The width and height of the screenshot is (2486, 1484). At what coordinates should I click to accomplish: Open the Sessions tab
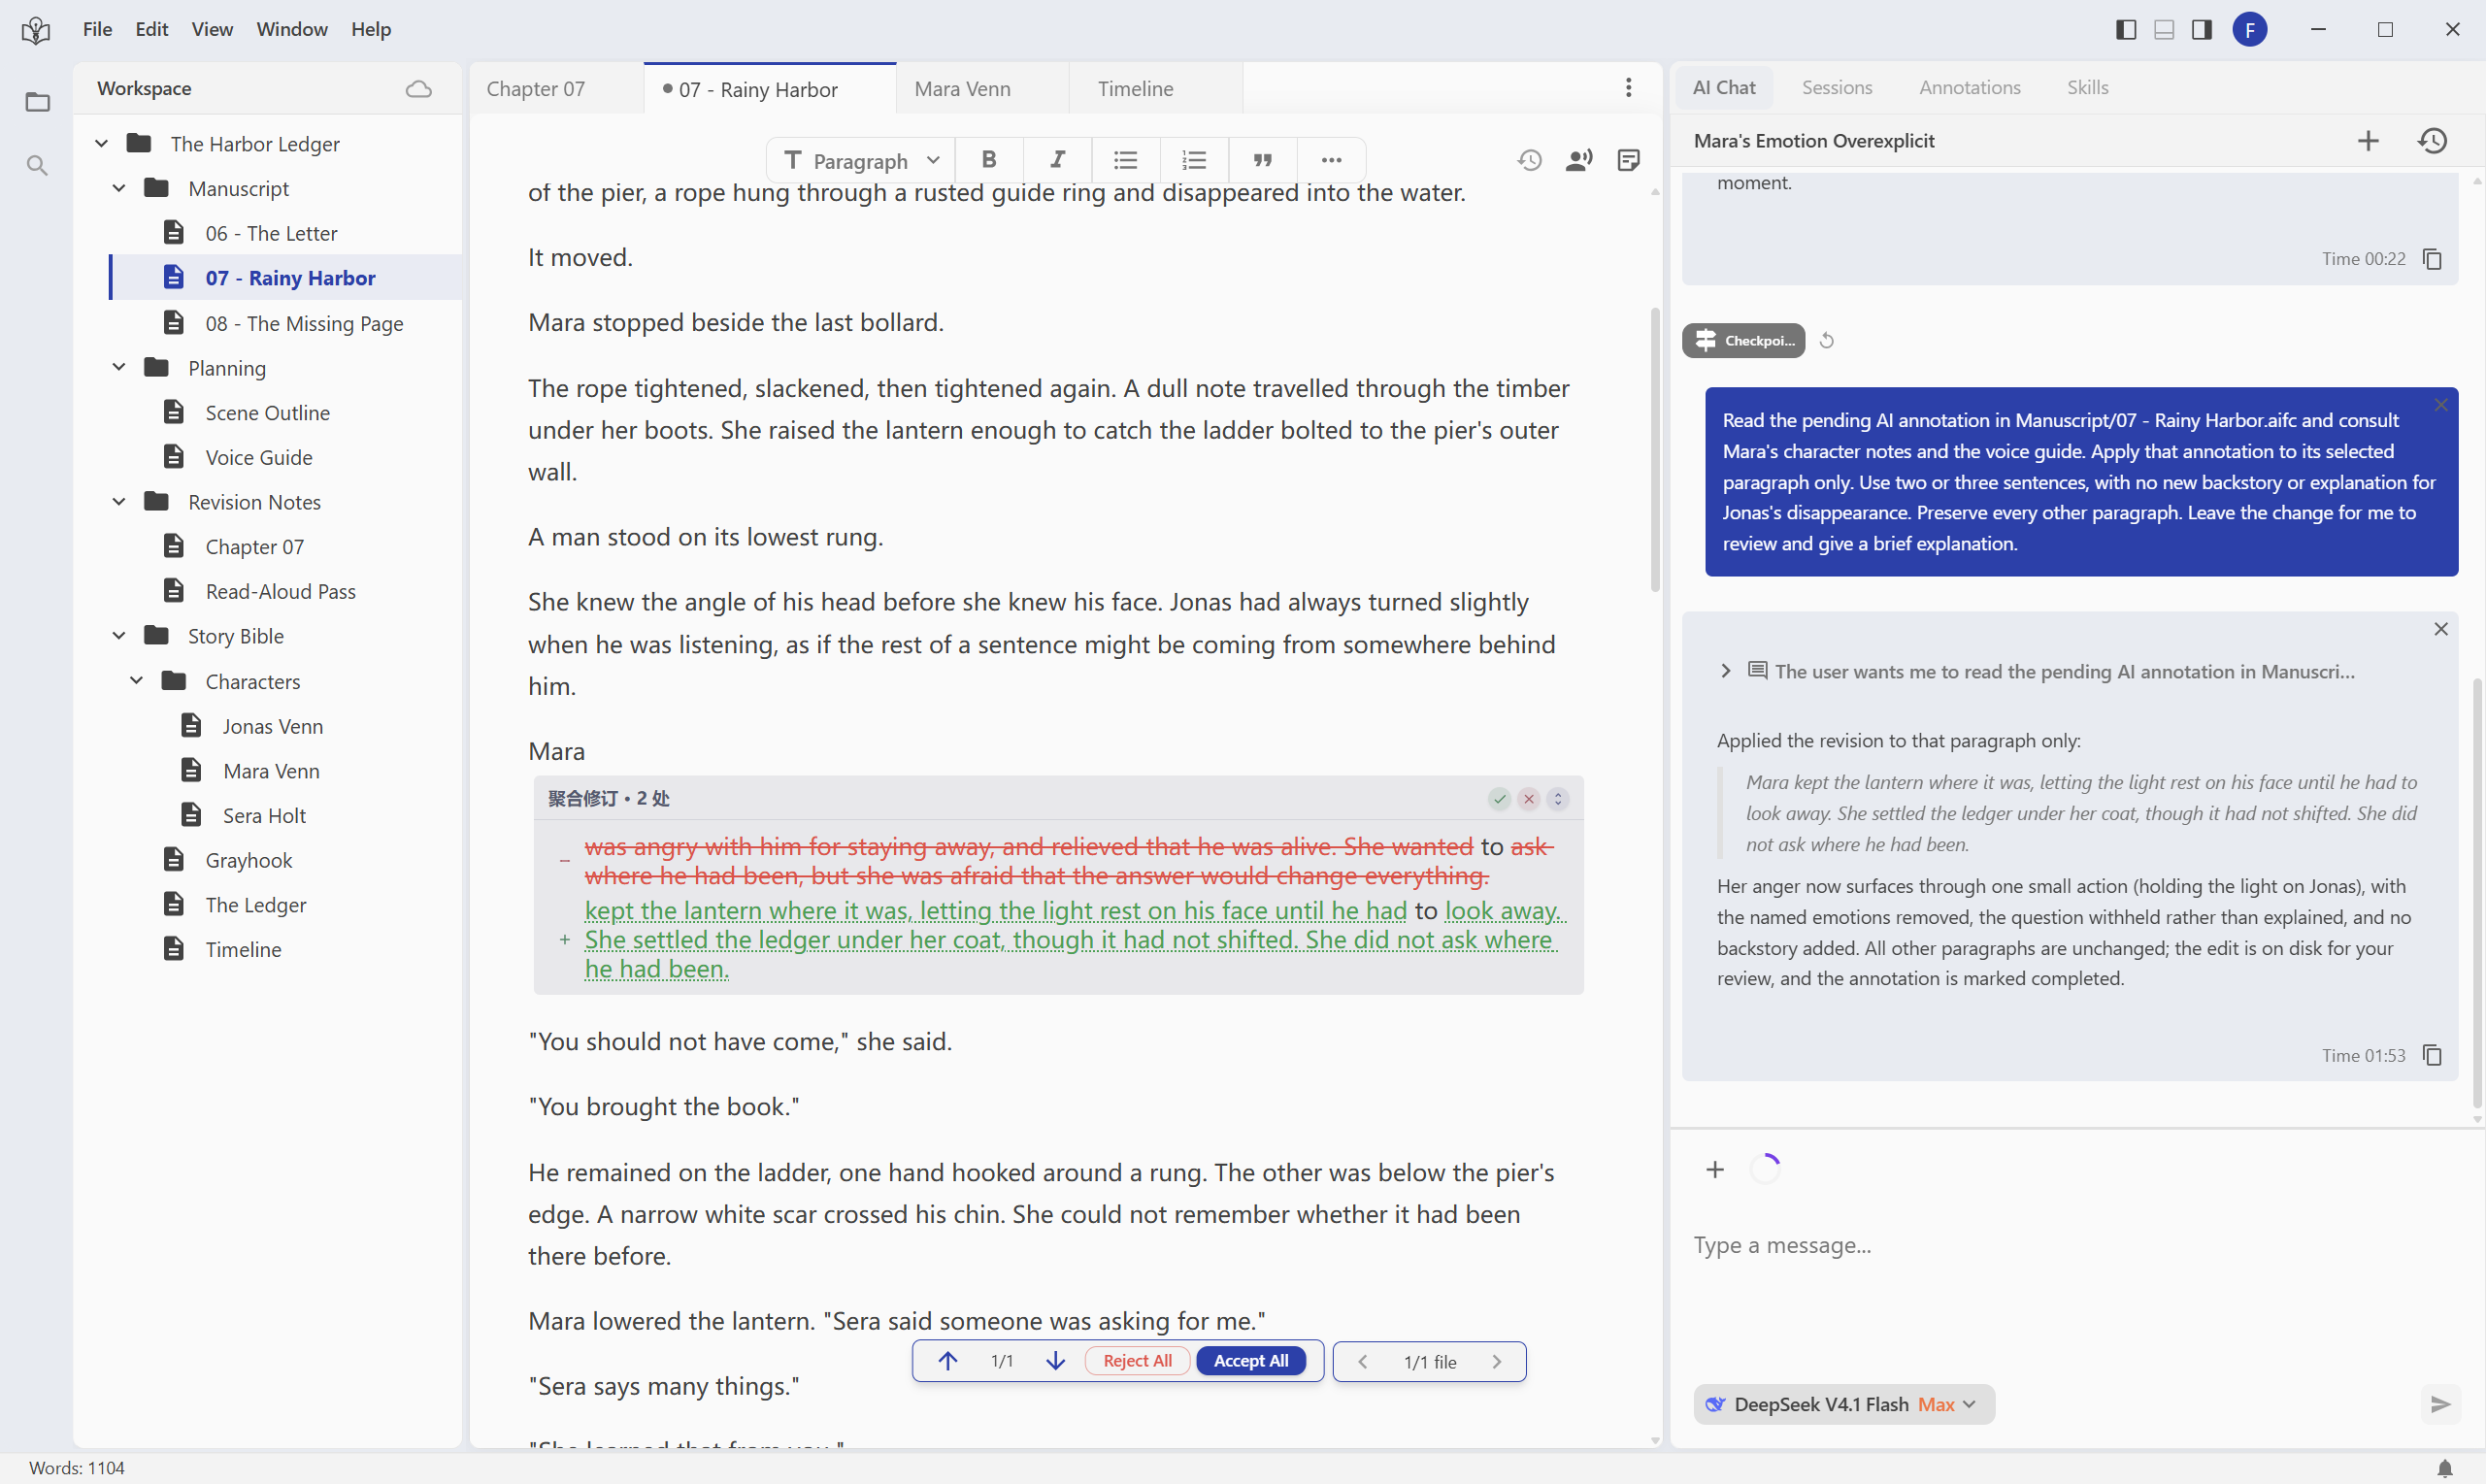click(1837, 87)
